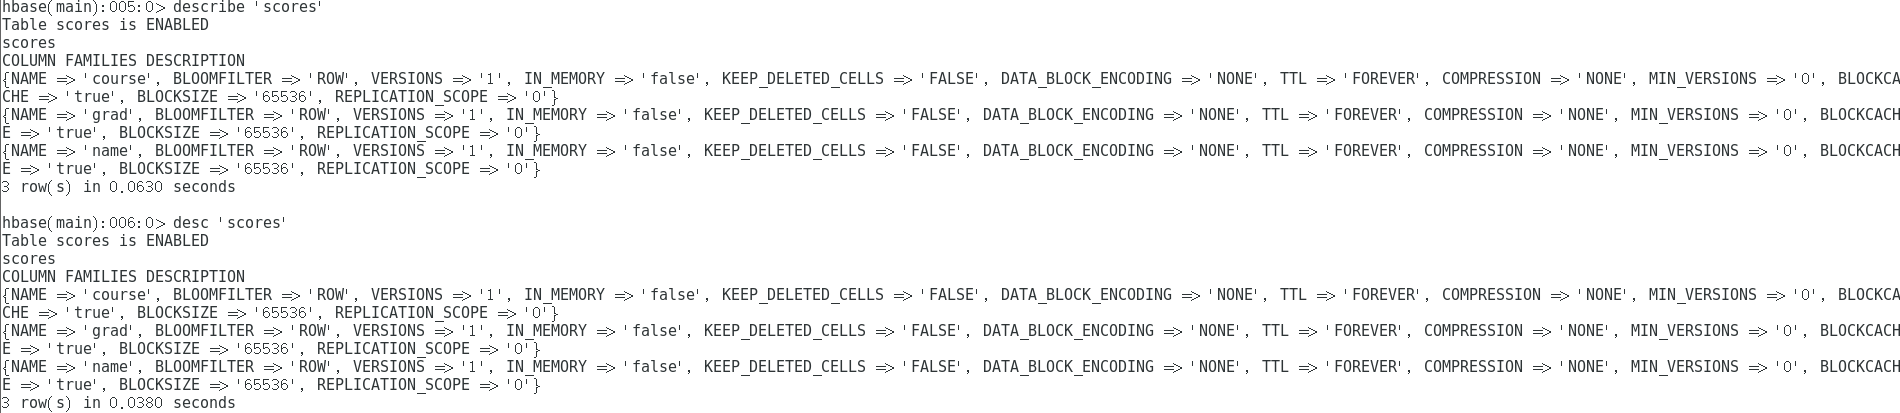Click the second "Table scores is ENABLED" line
Image resolution: width=1900 pixels, height=413 pixels.
click(105, 241)
